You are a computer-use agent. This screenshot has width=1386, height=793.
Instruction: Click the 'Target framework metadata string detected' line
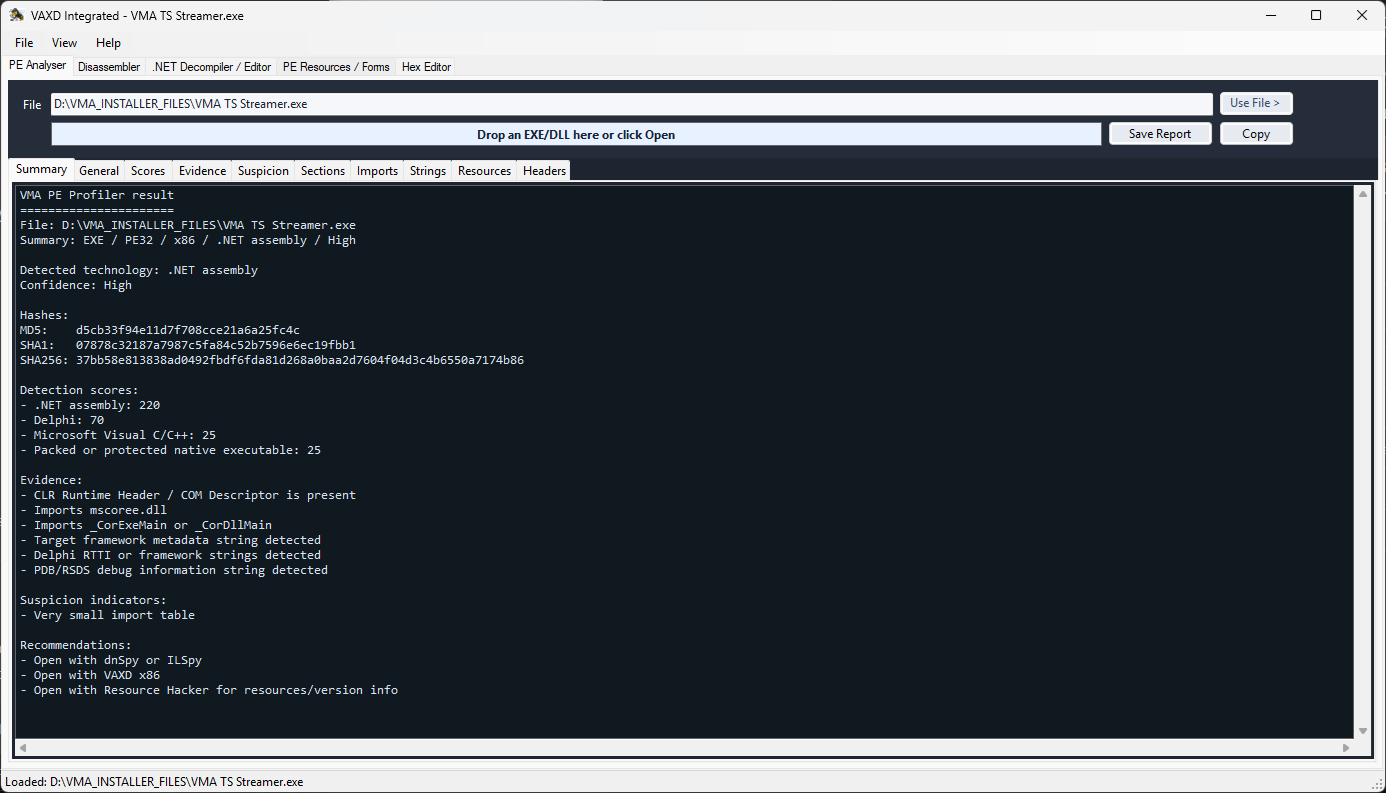click(x=170, y=540)
